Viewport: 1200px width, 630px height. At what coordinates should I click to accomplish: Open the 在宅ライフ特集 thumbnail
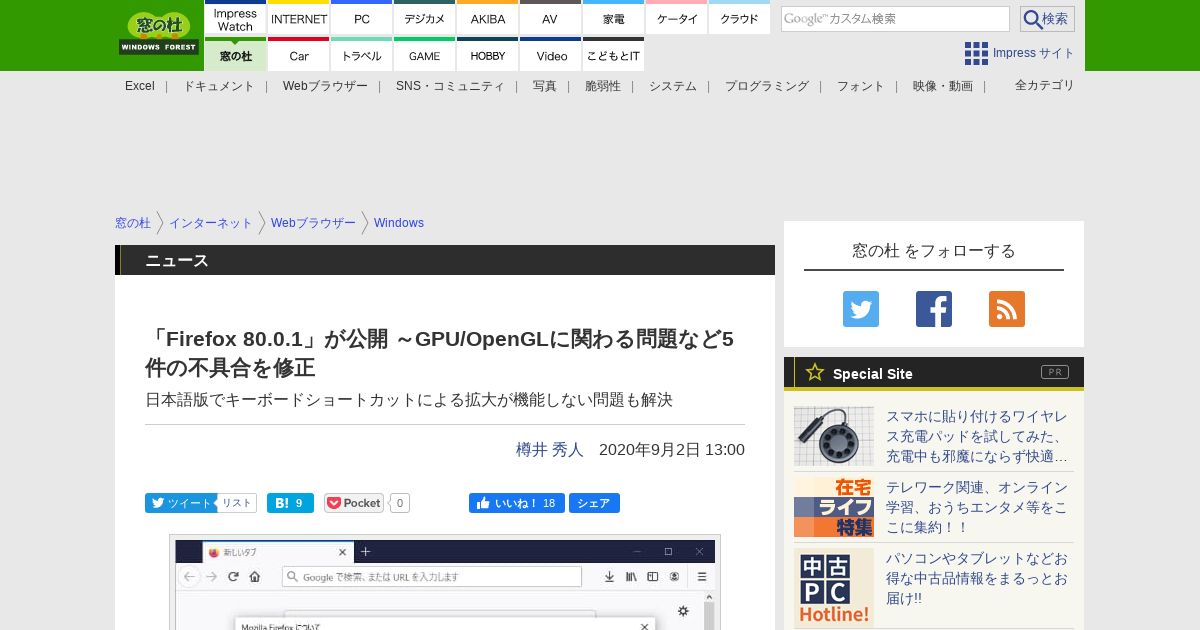[834, 507]
